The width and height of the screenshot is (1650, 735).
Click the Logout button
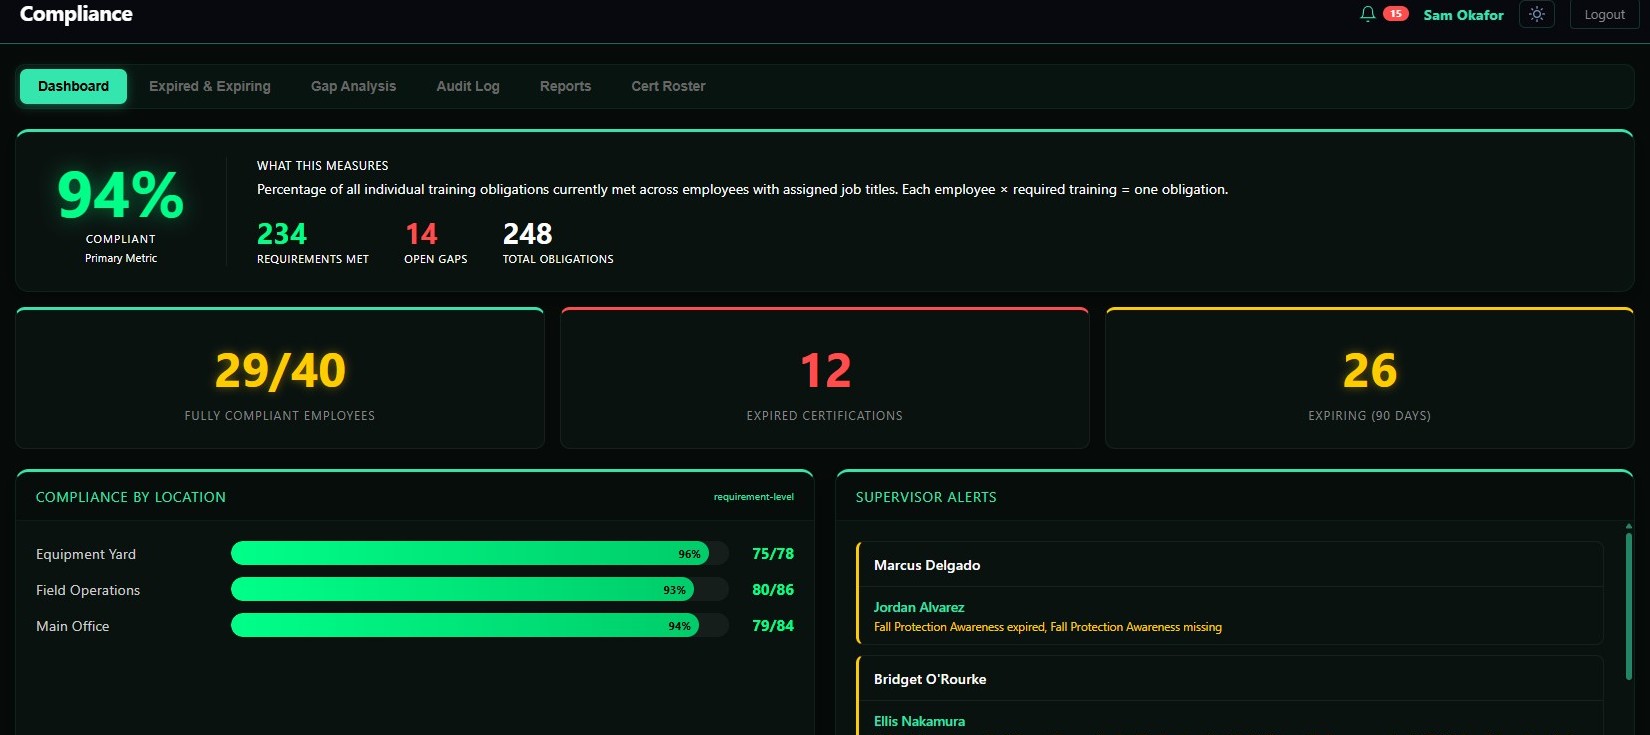coord(1604,14)
